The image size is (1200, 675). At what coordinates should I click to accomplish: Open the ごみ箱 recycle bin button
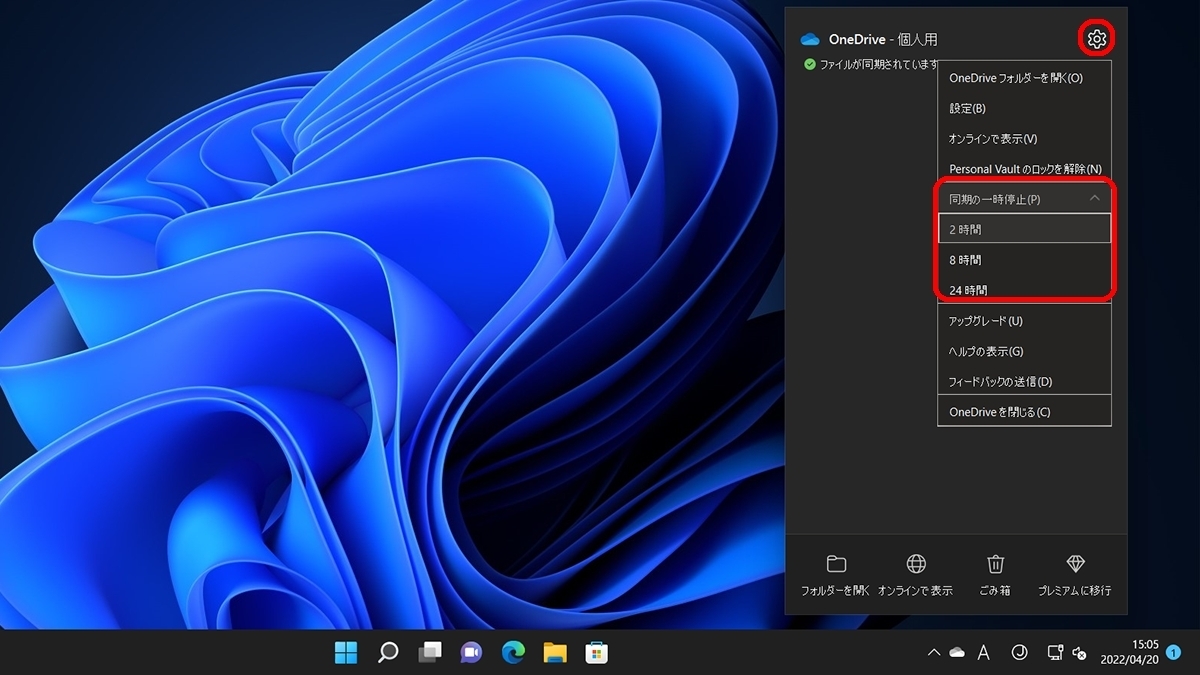pyautogui.click(x=994, y=576)
